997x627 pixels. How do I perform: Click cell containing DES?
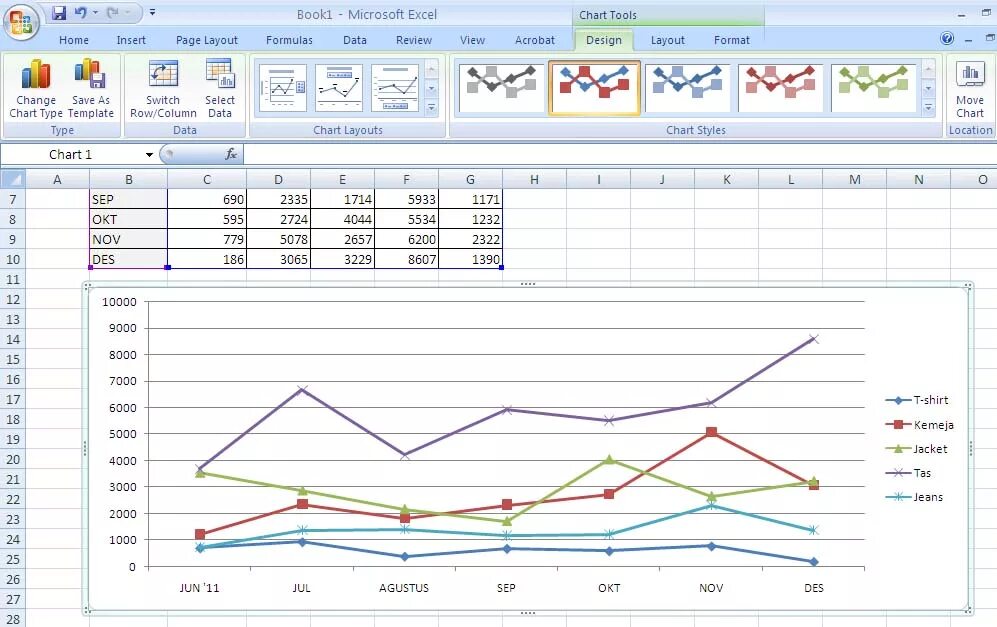click(x=128, y=259)
